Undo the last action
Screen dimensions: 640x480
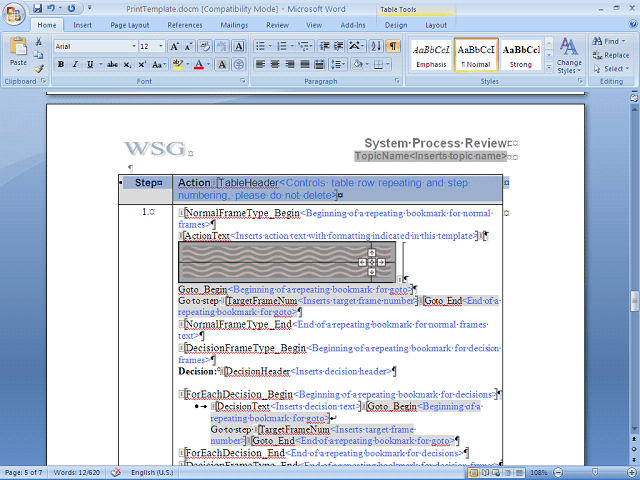(51, 8)
